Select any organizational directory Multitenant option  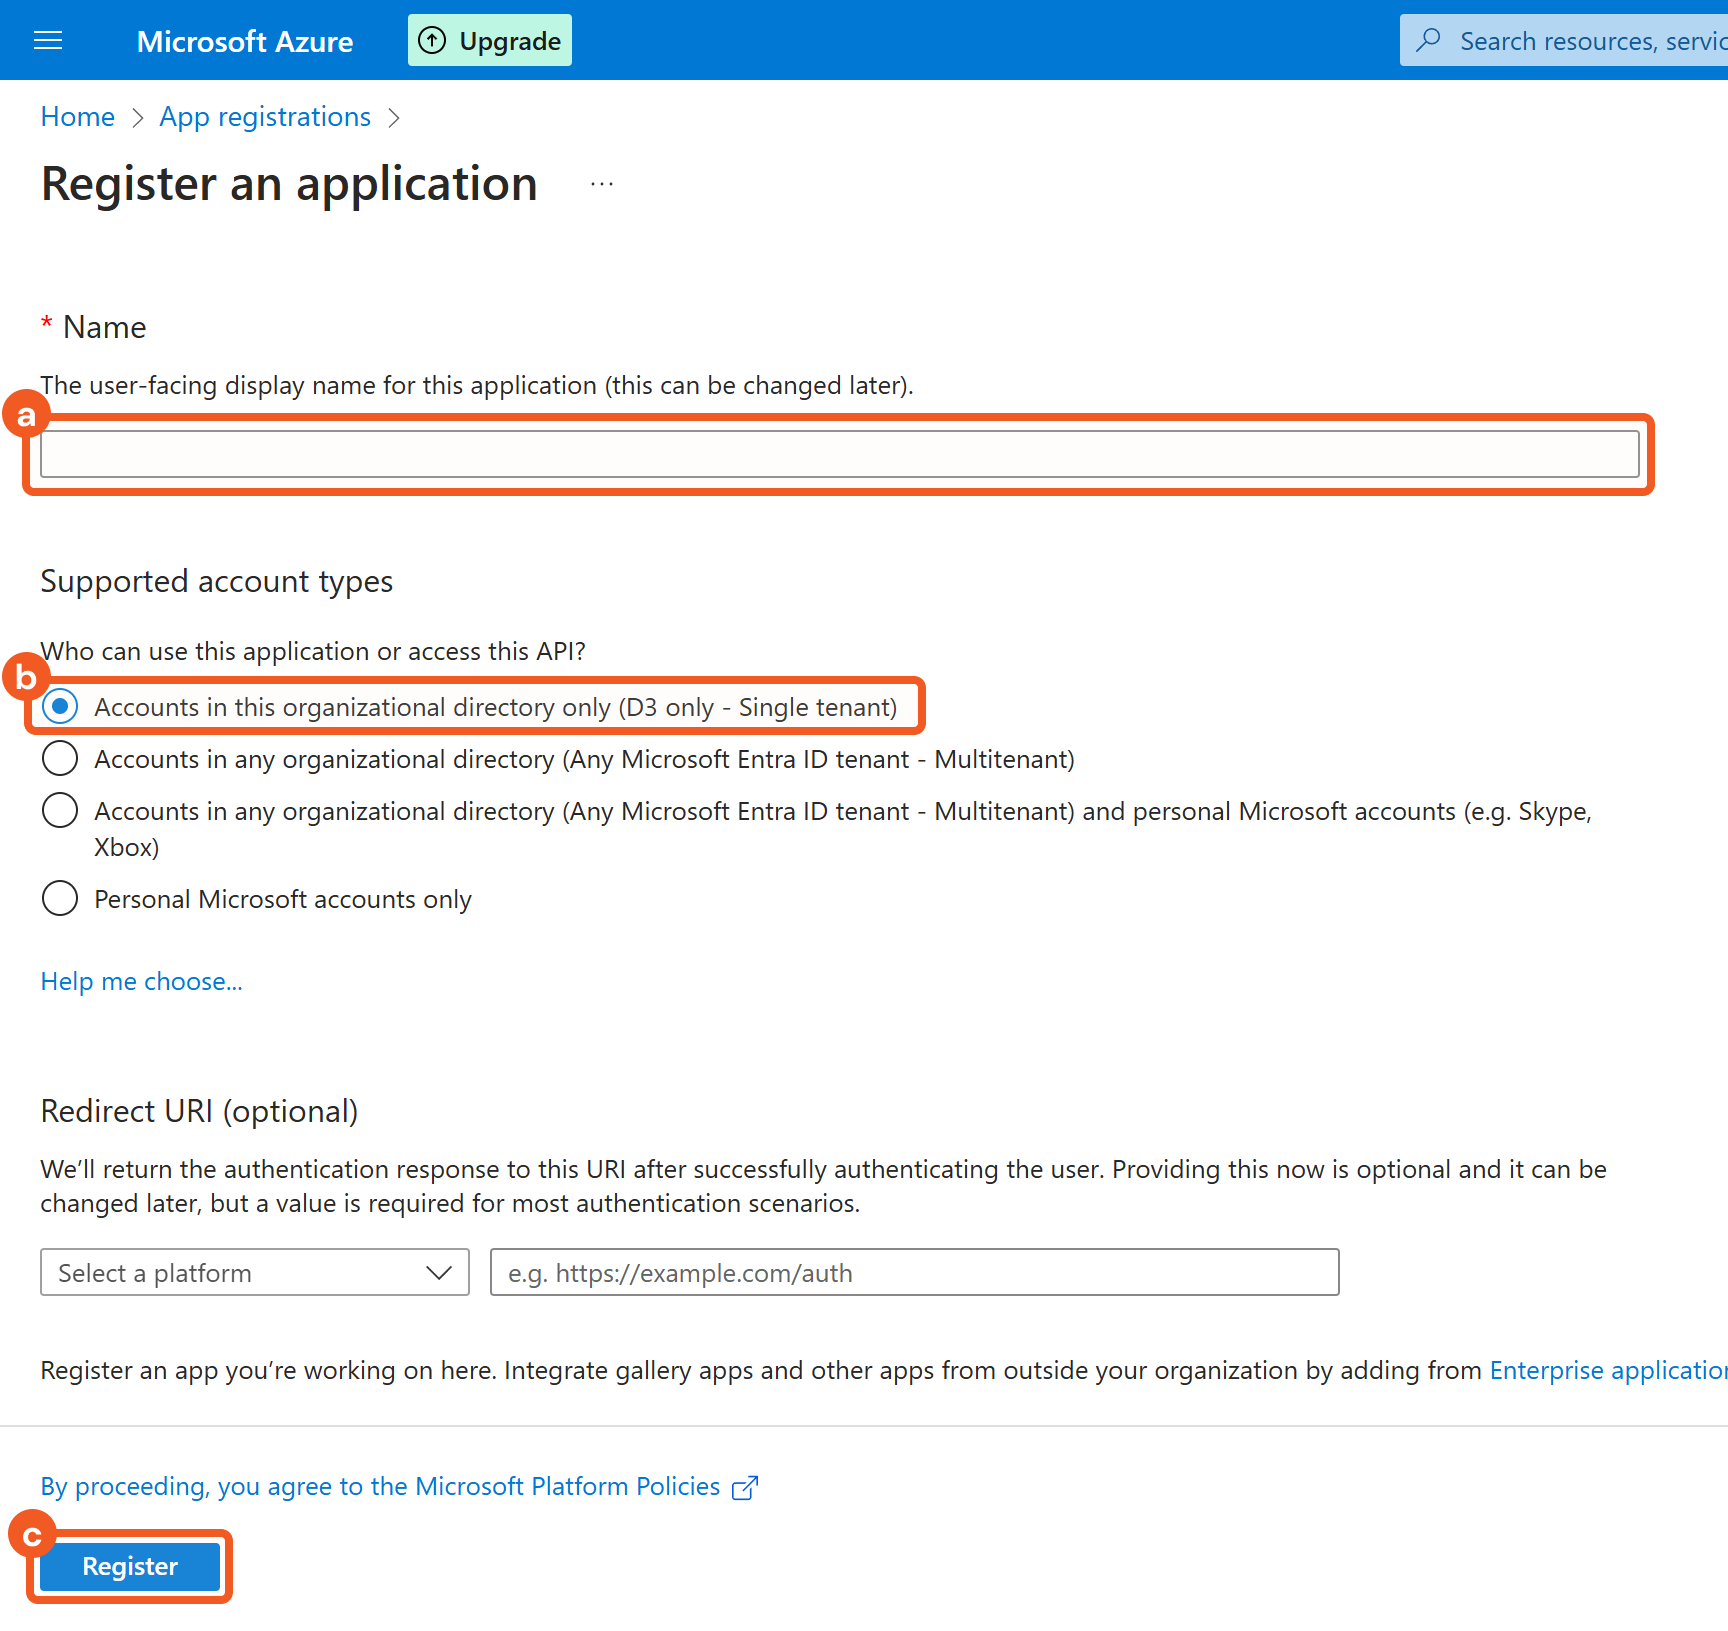60,759
